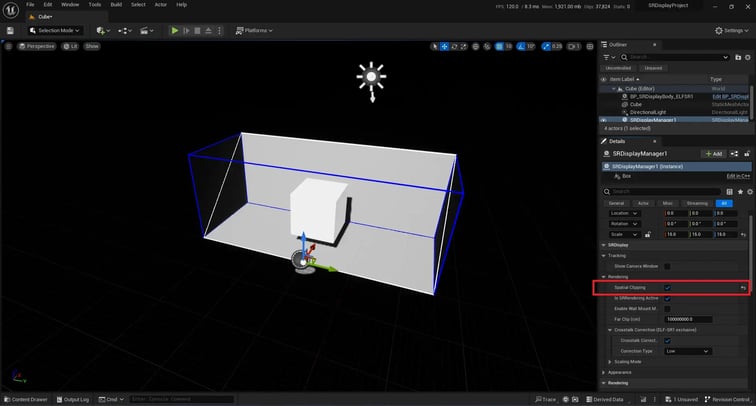Toggle the Spatial Clipping checkbox
756x406 pixels.
667,288
